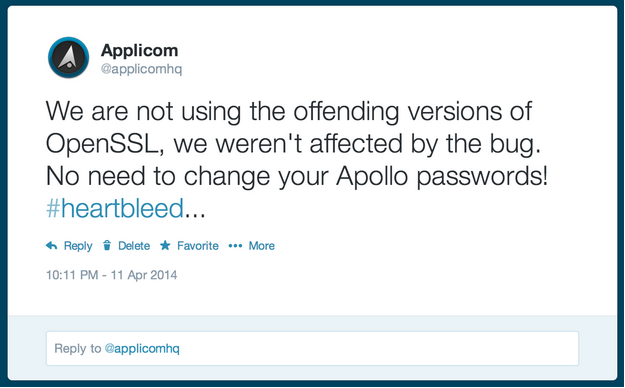Click the reply arrow icon
The width and height of the screenshot is (625, 388).
(51, 246)
